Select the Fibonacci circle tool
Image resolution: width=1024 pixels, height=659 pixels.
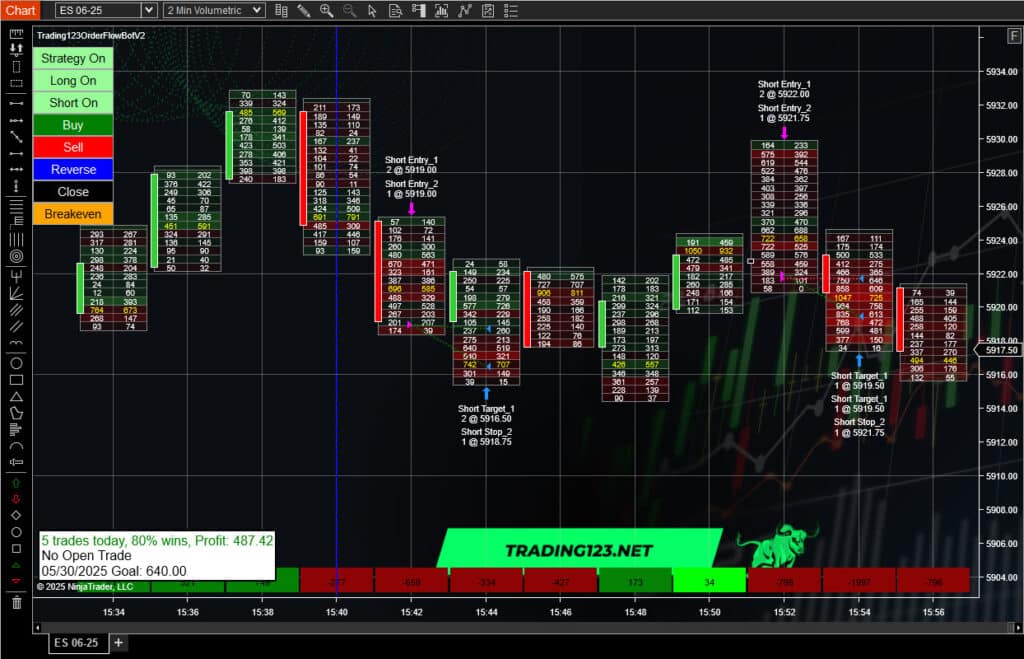point(16,257)
